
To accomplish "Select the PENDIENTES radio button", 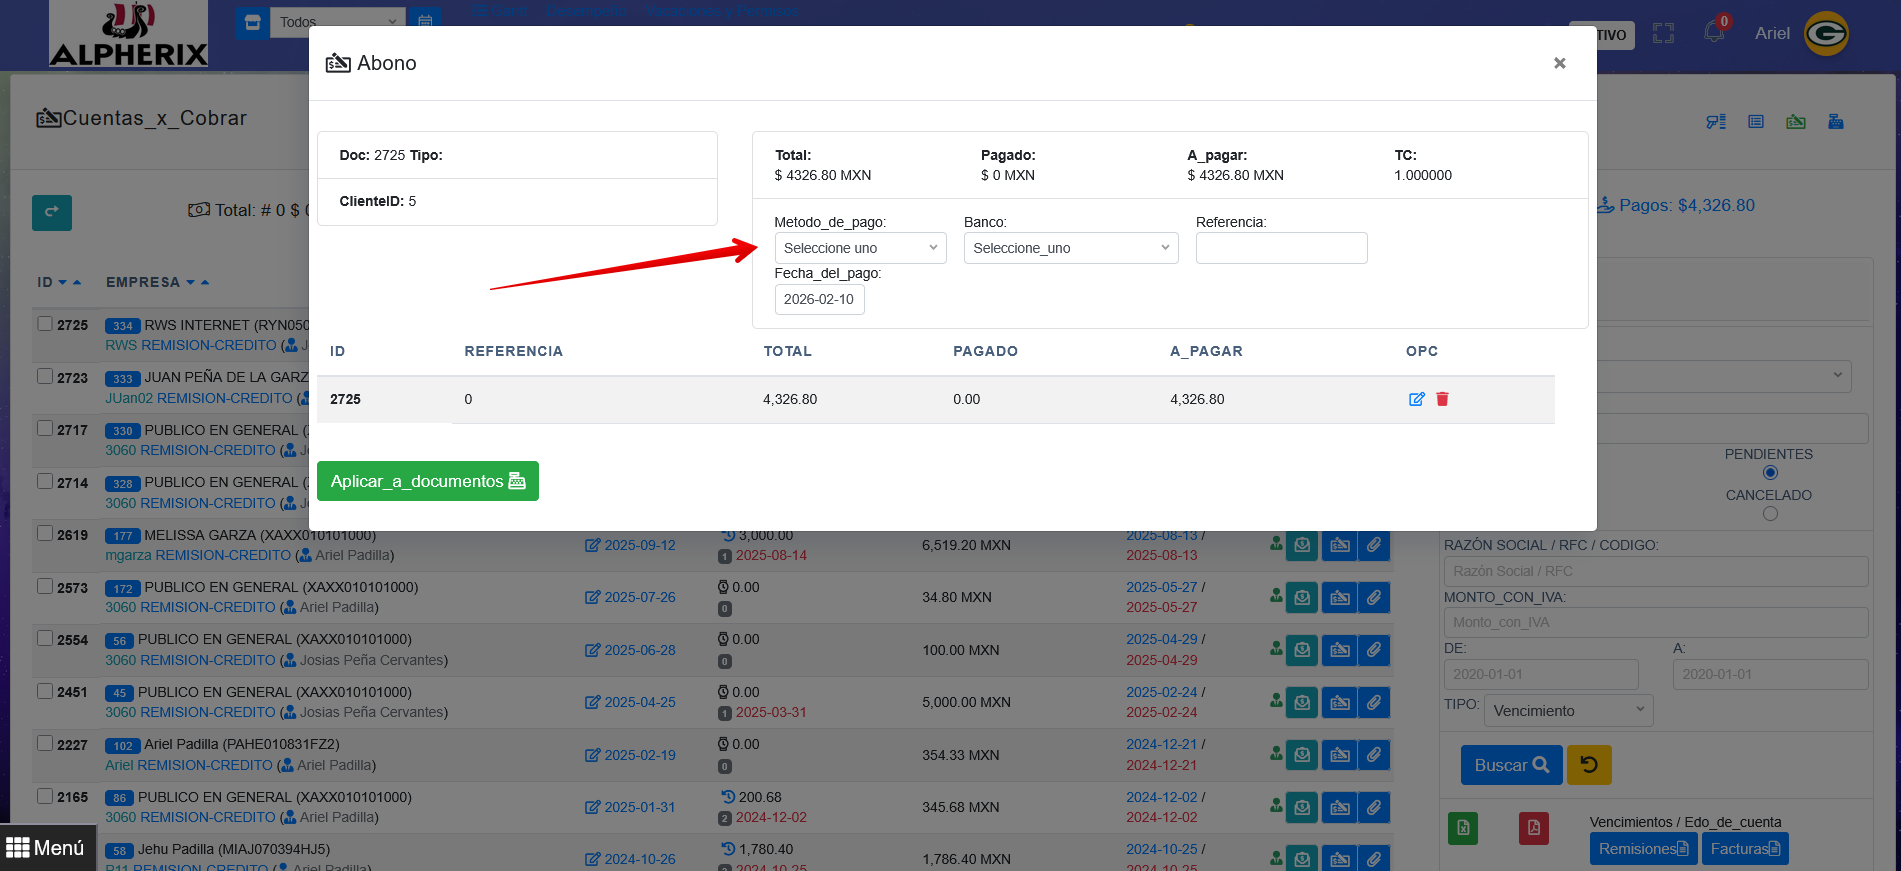I will pyautogui.click(x=1770, y=473).
